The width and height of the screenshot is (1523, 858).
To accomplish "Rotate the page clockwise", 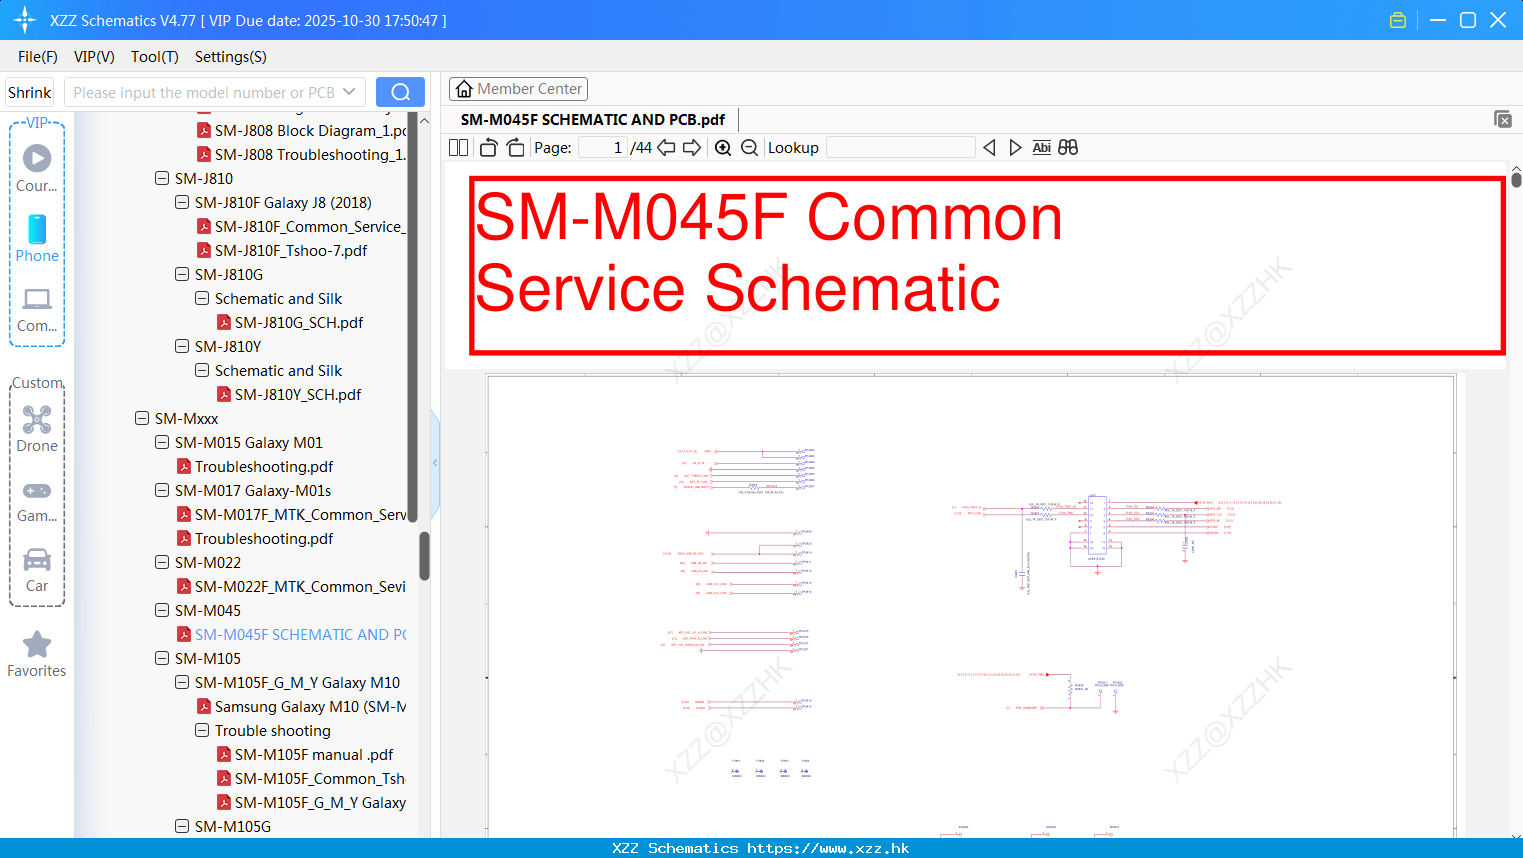I will [516, 148].
